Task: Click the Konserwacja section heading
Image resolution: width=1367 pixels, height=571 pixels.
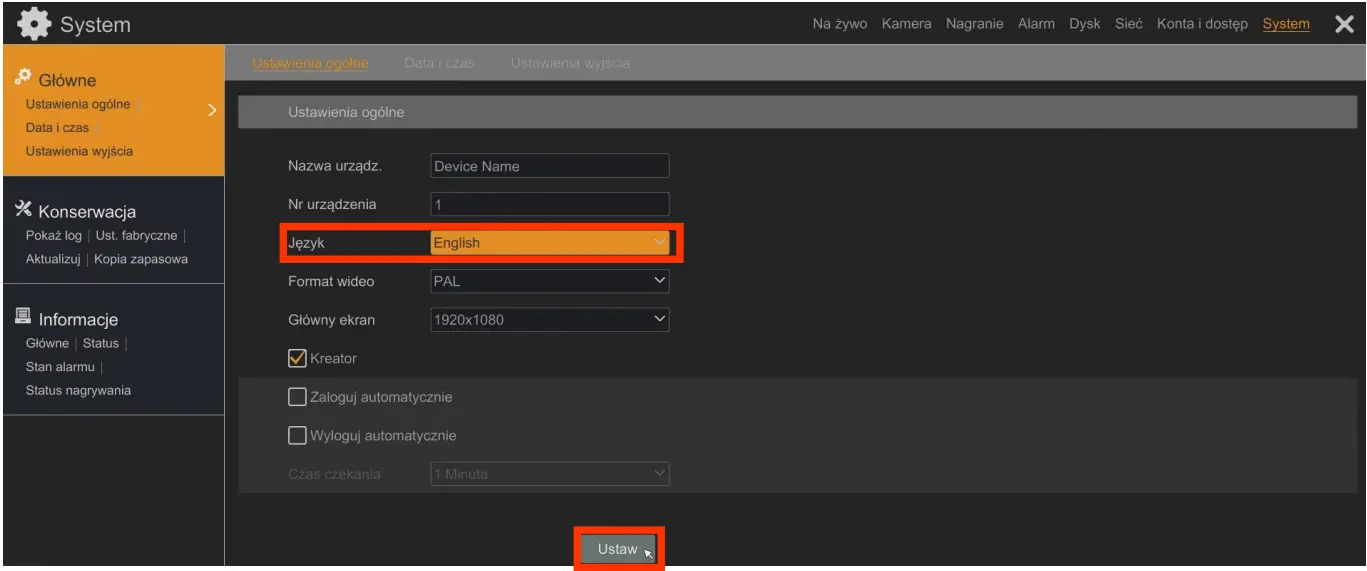Action: coord(87,211)
